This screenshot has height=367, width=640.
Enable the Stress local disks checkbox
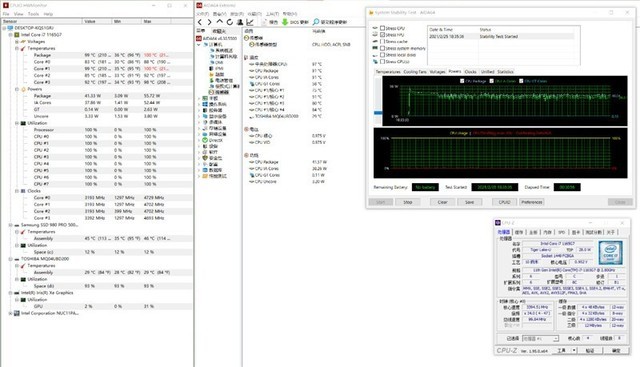point(382,55)
